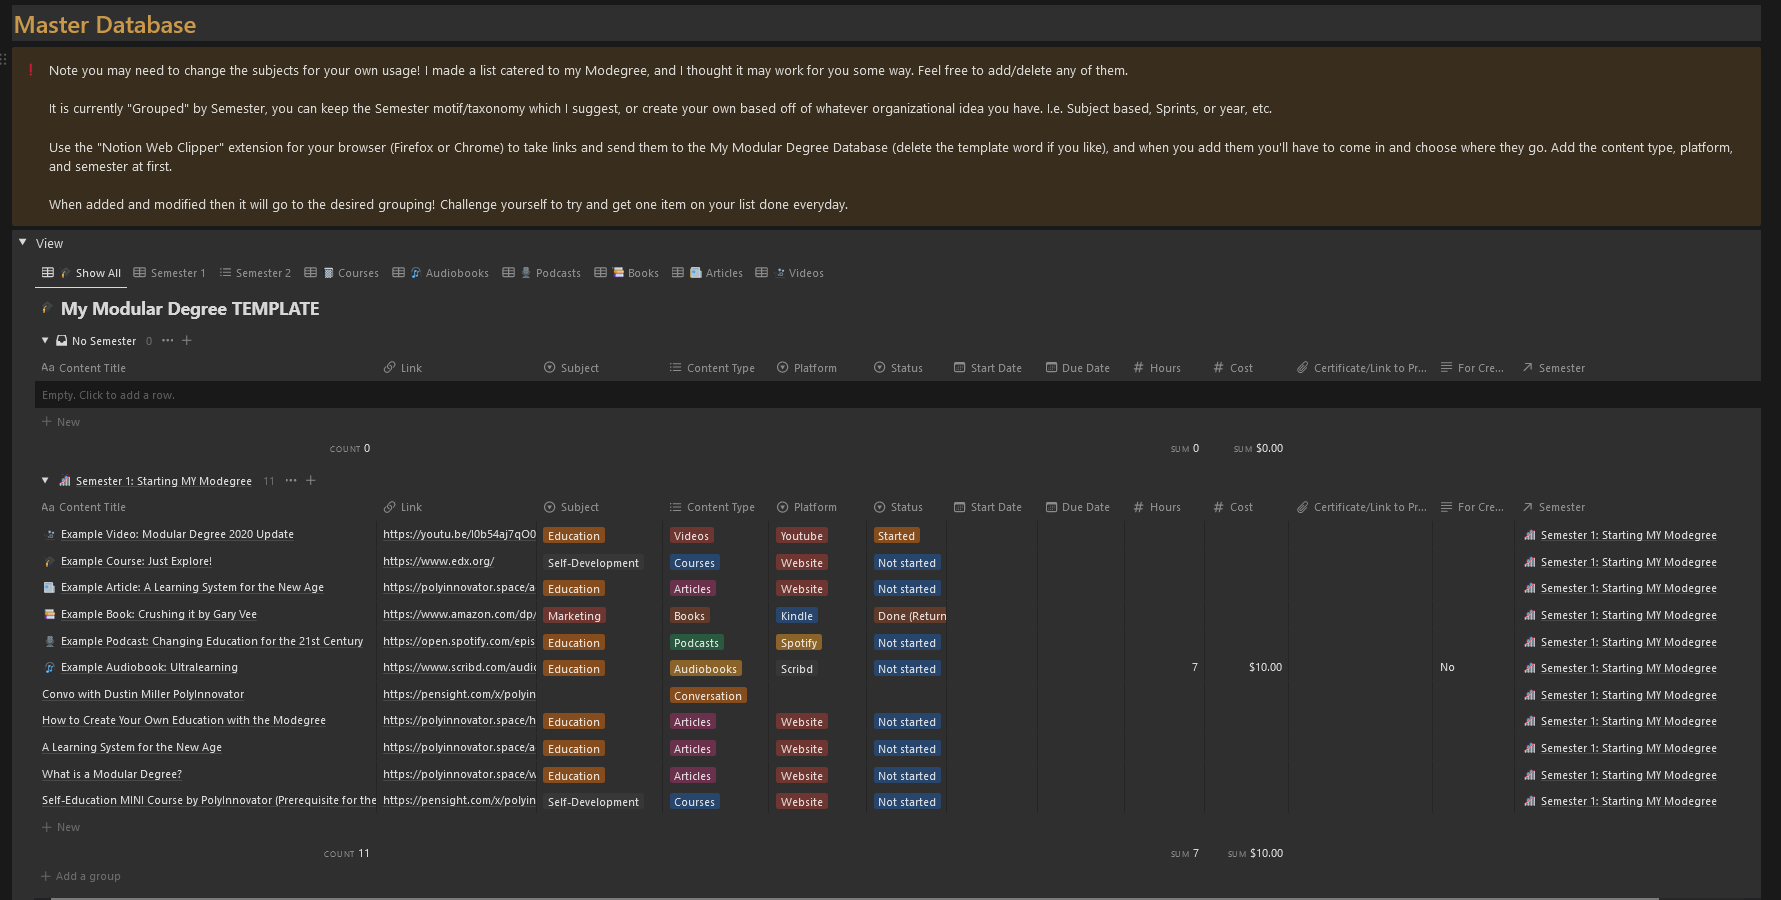Screen dimensions: 1781x900
Task: Open the Podcasts view tab
Action: pos(549,273)
